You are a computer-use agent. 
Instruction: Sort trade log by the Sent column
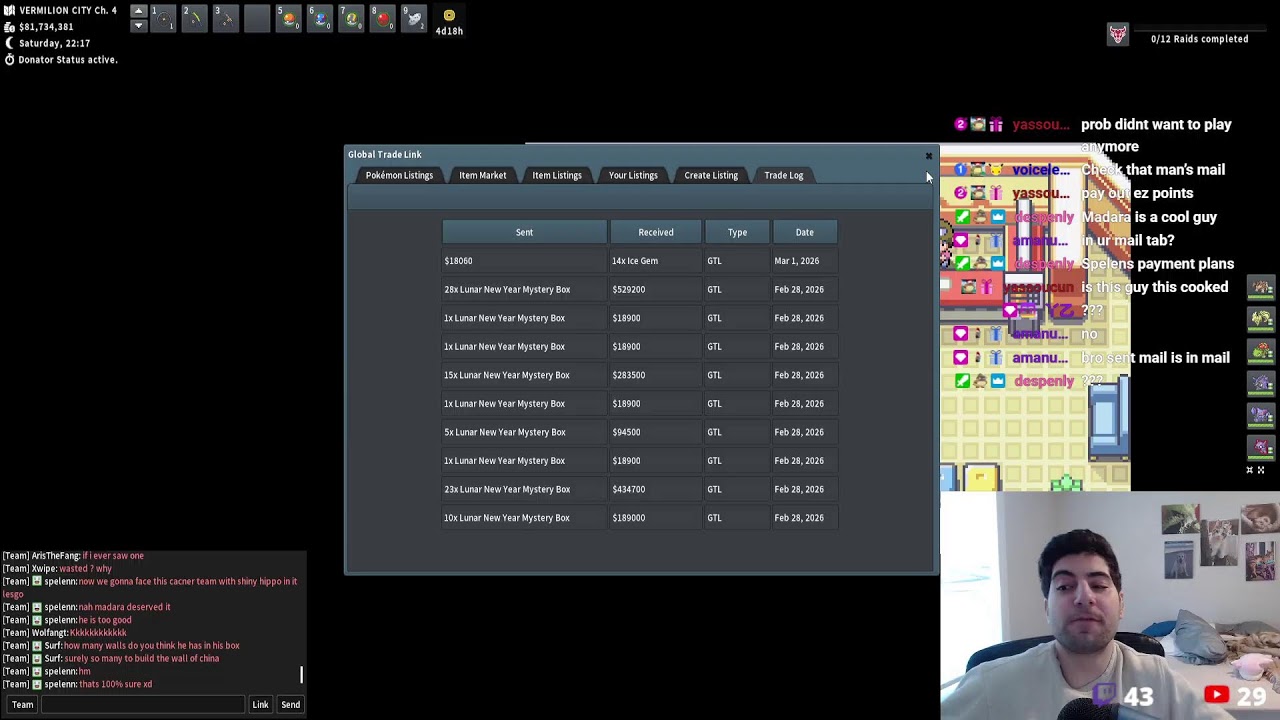click(524, 232)
